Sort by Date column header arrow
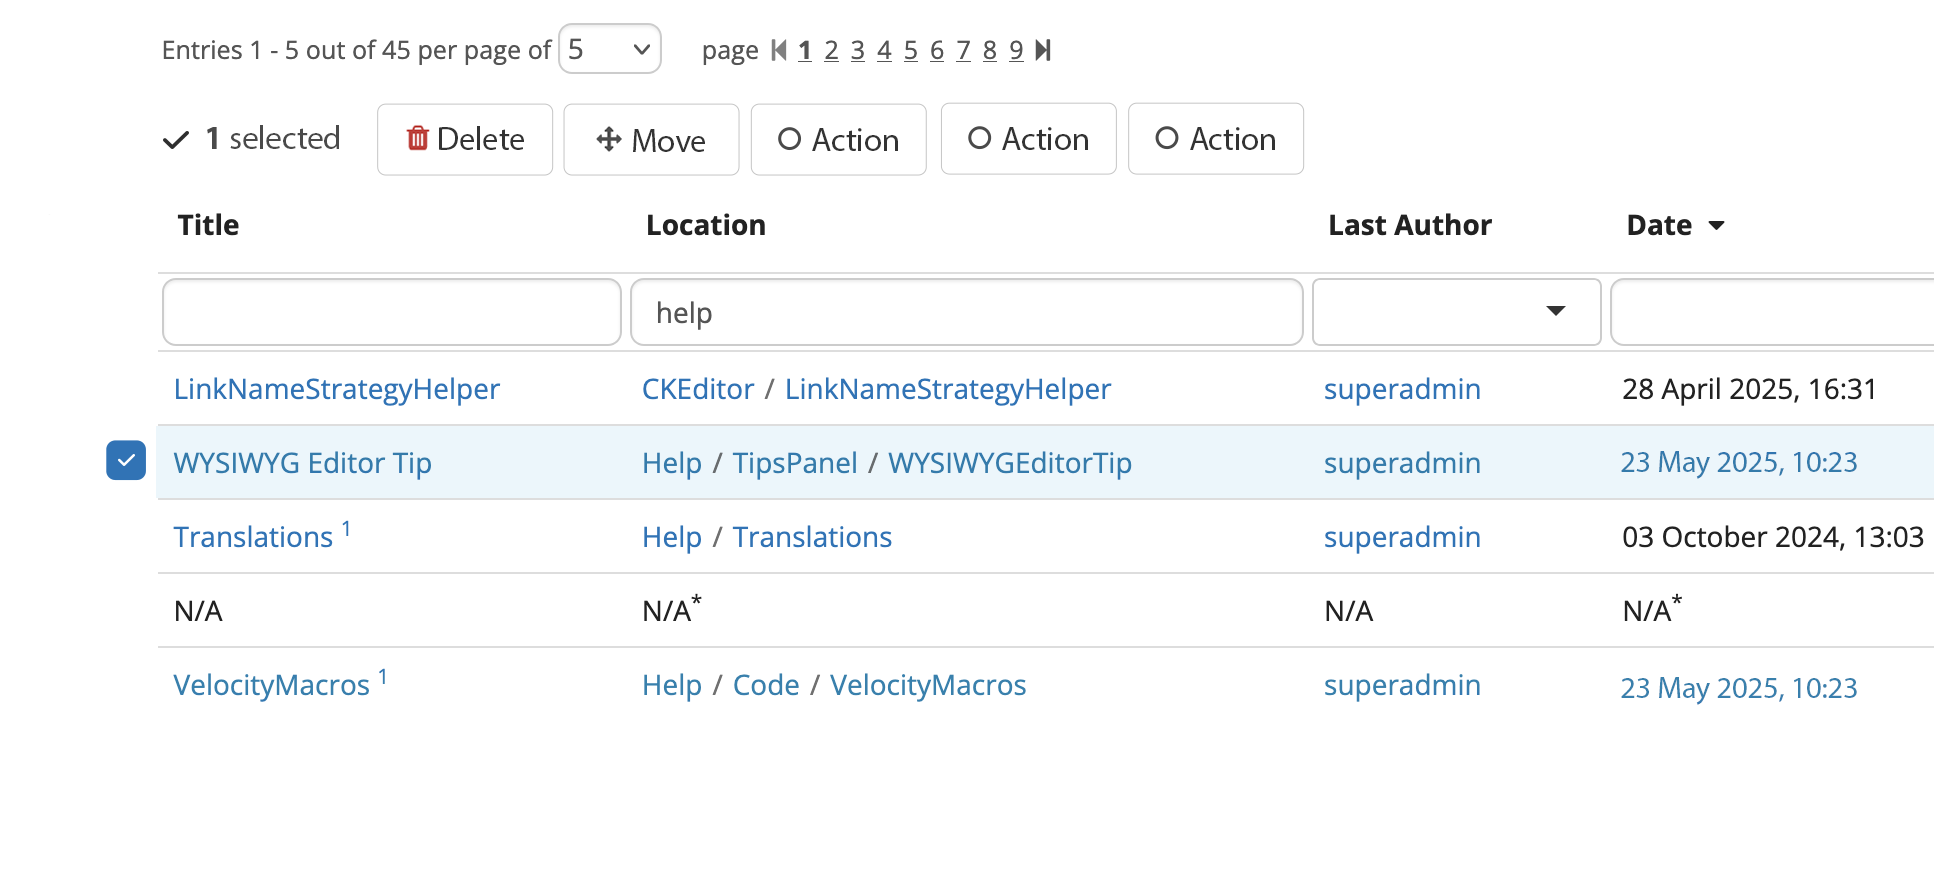The image size is (1934, 872). click(x=1716, y=226)
